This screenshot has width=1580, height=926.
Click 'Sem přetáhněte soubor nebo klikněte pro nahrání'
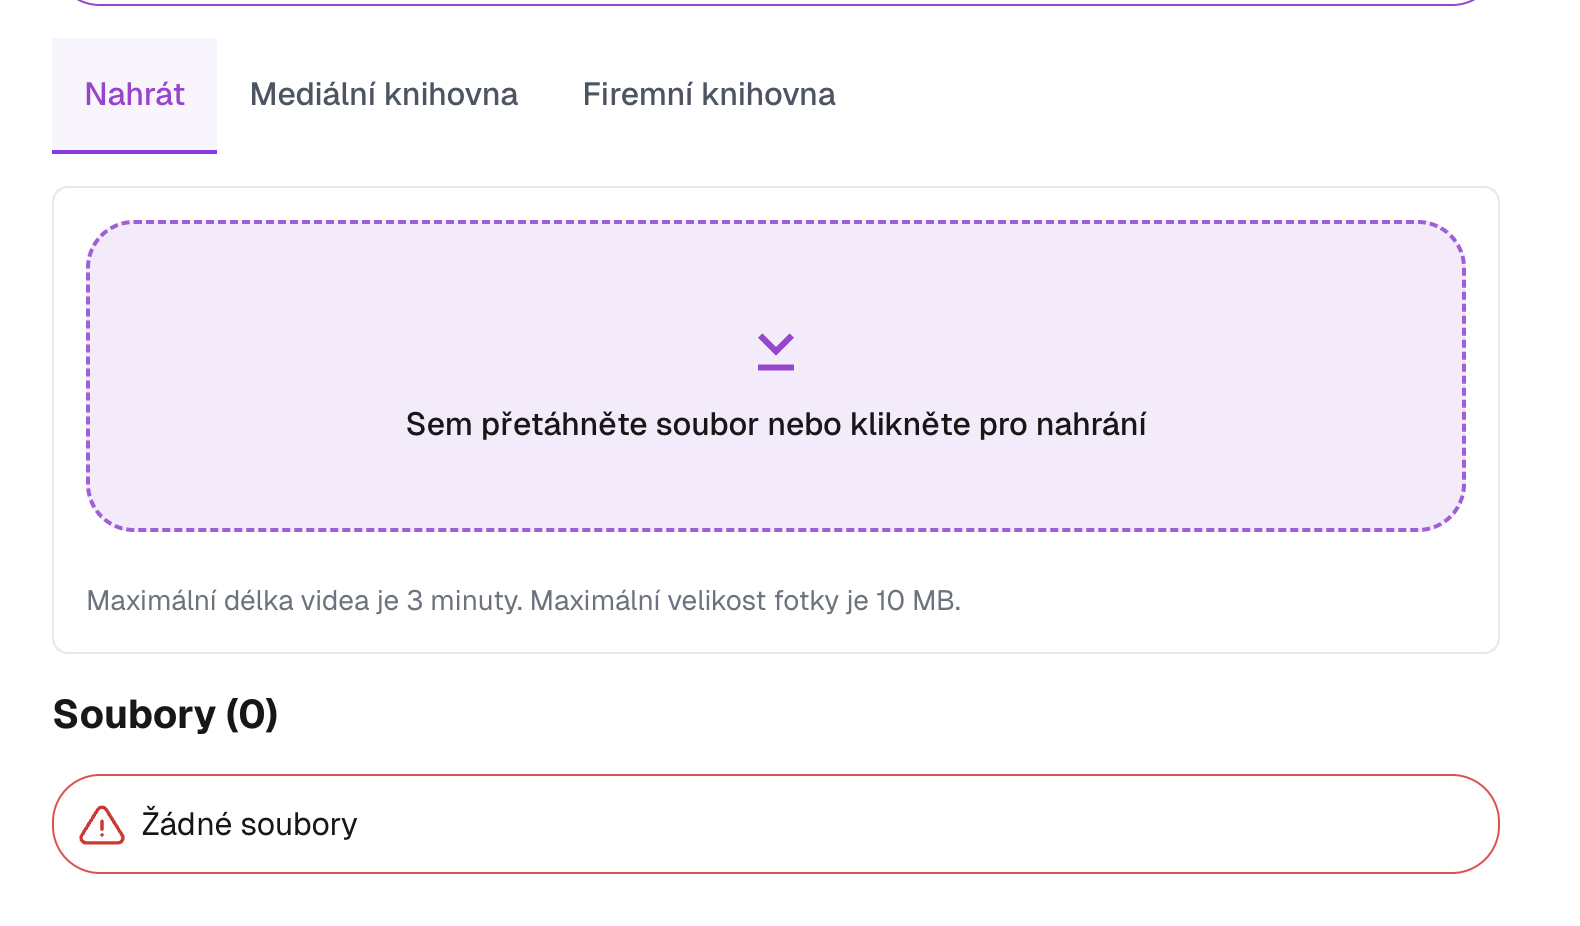click(x=776, y=424)
